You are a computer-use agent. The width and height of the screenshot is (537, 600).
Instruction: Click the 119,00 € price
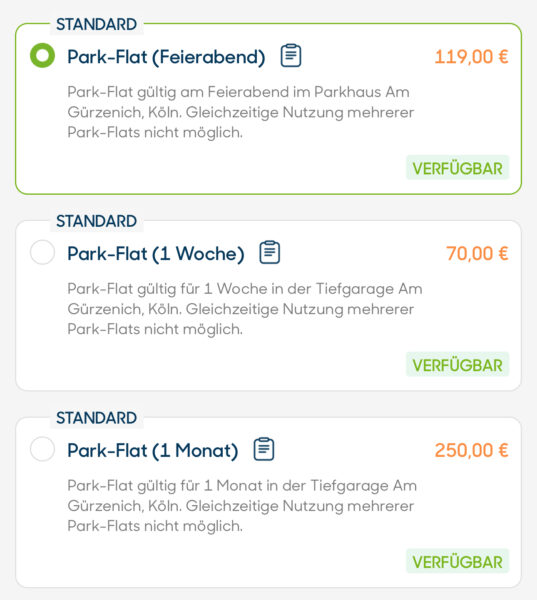(x=471, y=57)
